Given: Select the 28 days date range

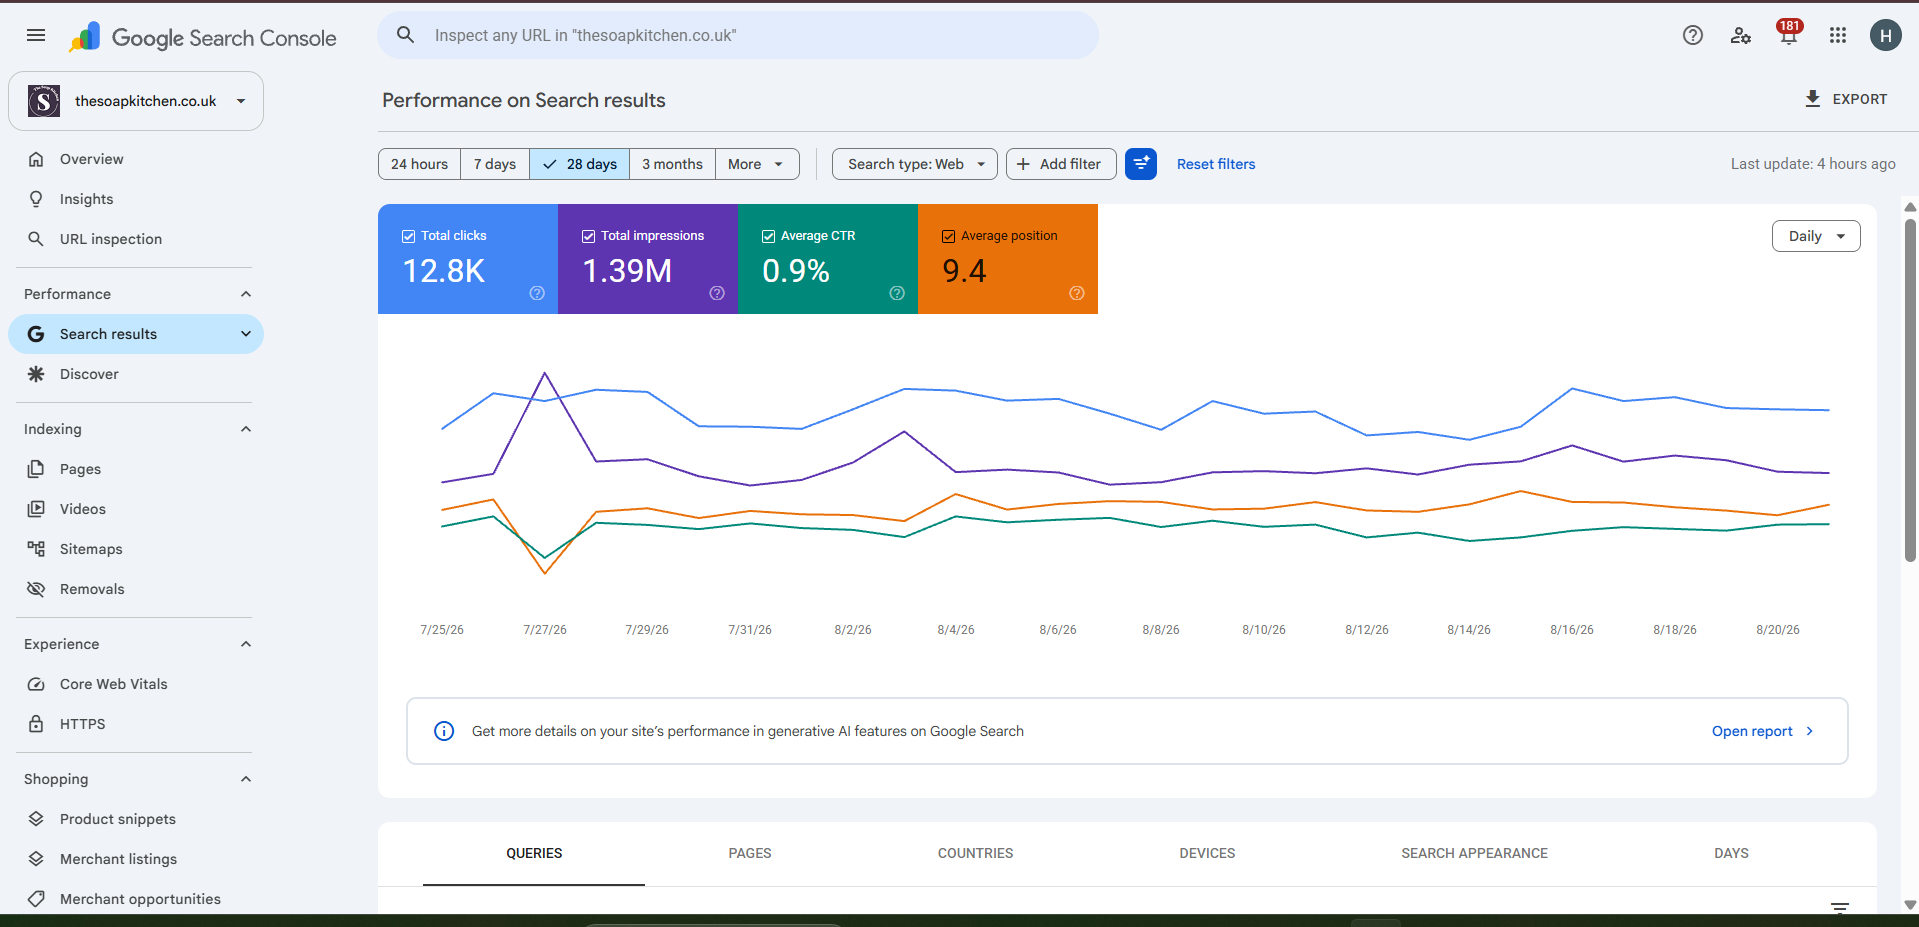Looking at the screenshot, I should (580, 164).
